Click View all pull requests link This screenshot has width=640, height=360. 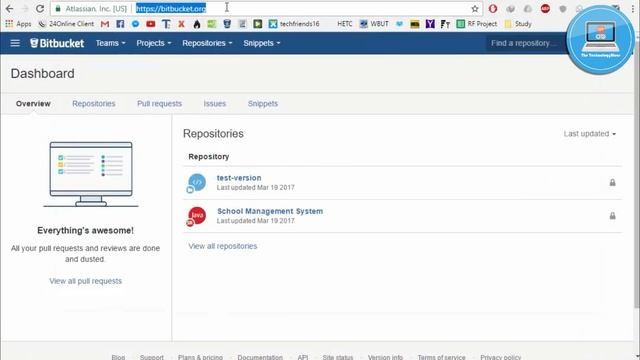coord(86,281)
